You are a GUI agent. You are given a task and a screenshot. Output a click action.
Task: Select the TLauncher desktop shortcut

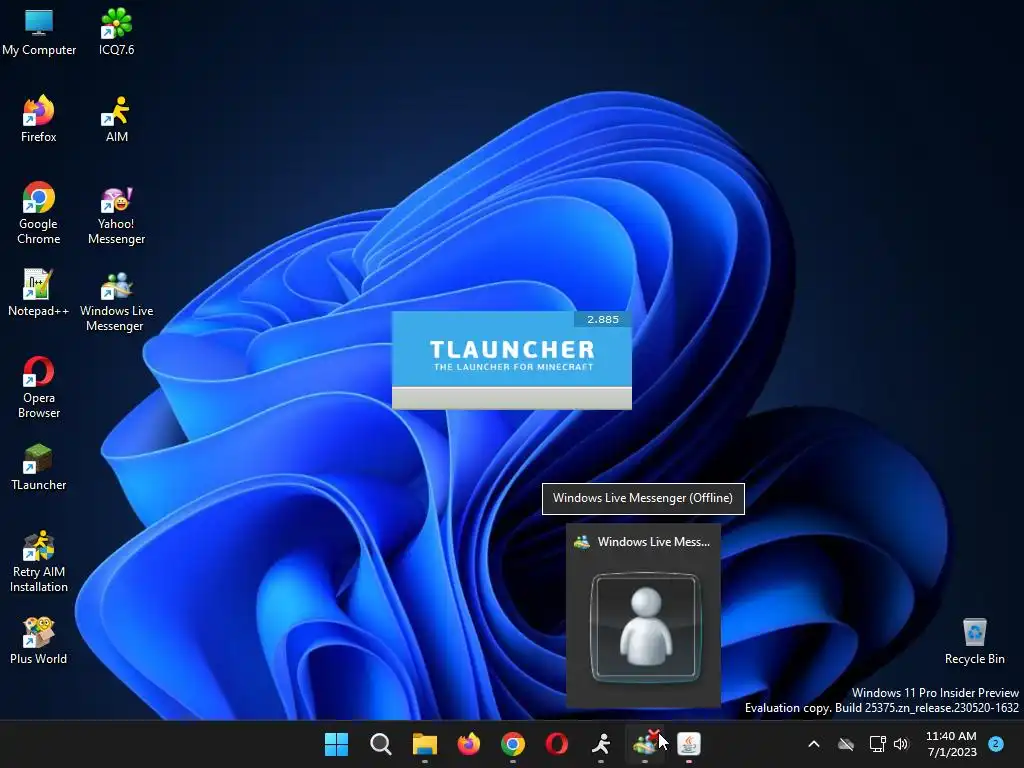39,468
